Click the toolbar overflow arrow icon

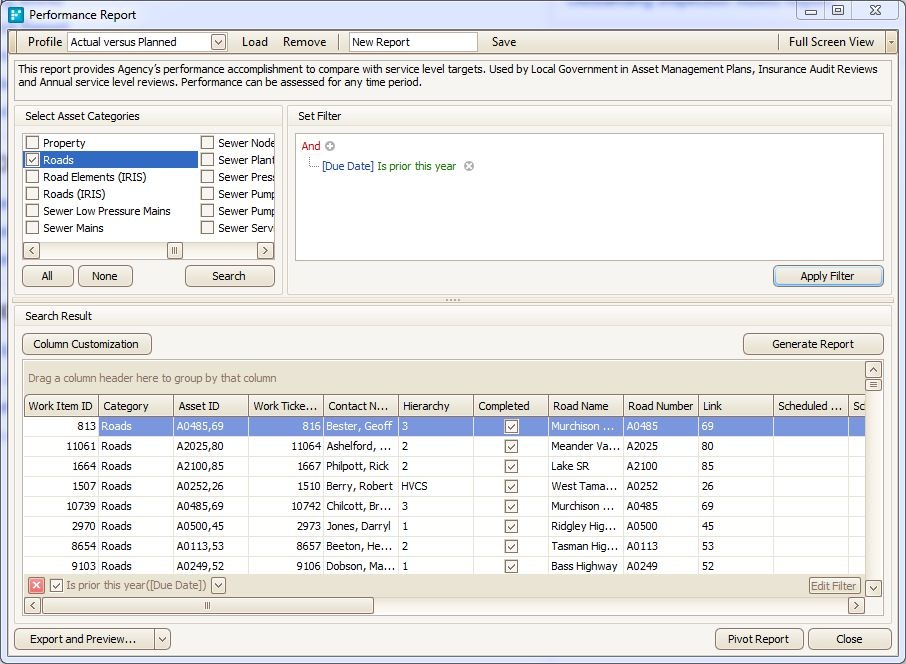click(891, 42)
